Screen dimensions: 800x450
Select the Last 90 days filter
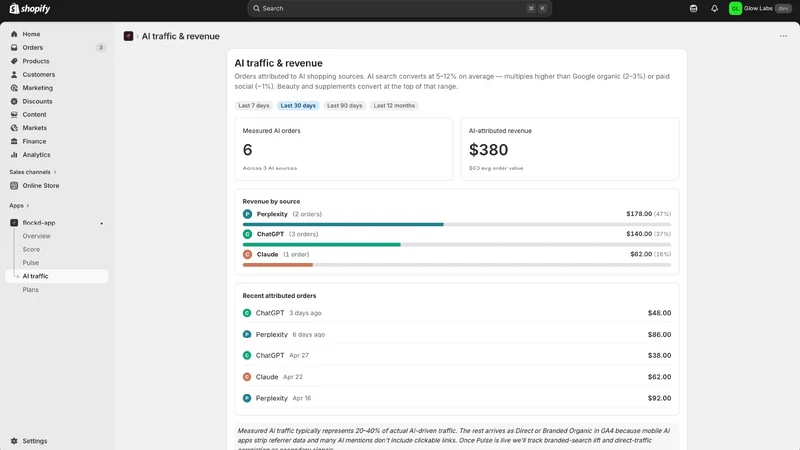point(344,106)
